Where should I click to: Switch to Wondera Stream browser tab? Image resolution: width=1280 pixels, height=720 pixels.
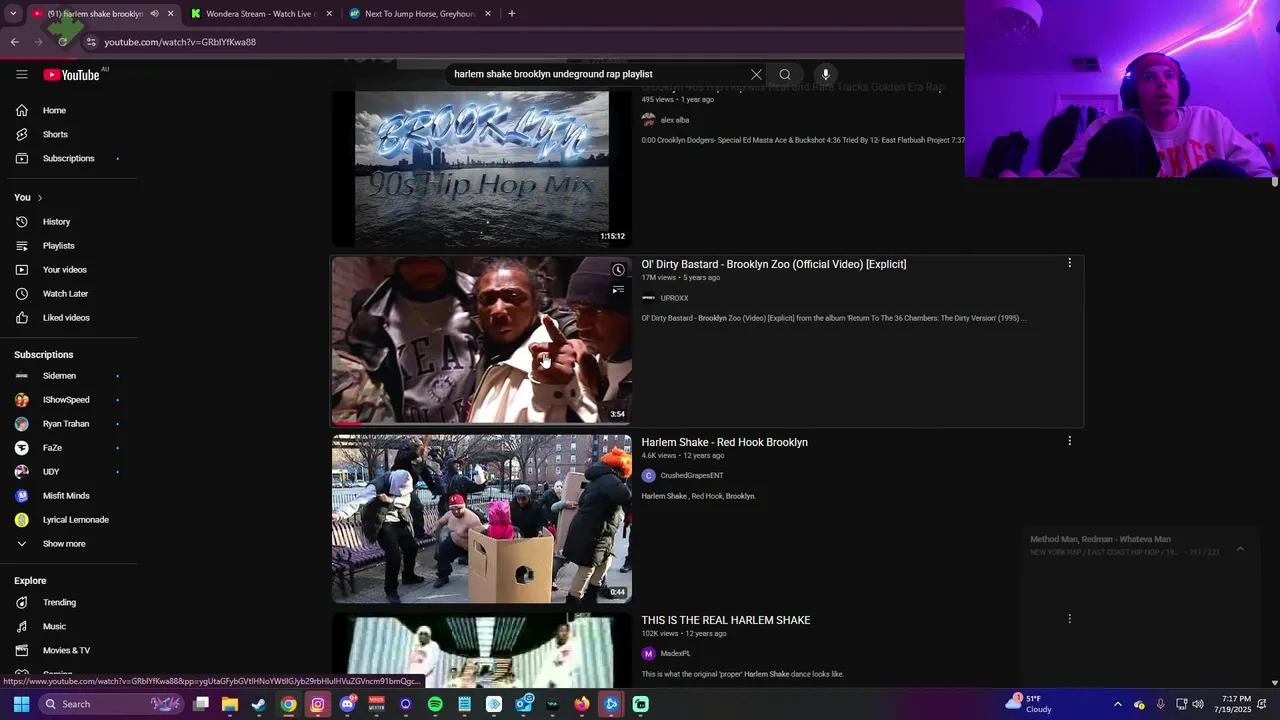click(x=259, y=14)
